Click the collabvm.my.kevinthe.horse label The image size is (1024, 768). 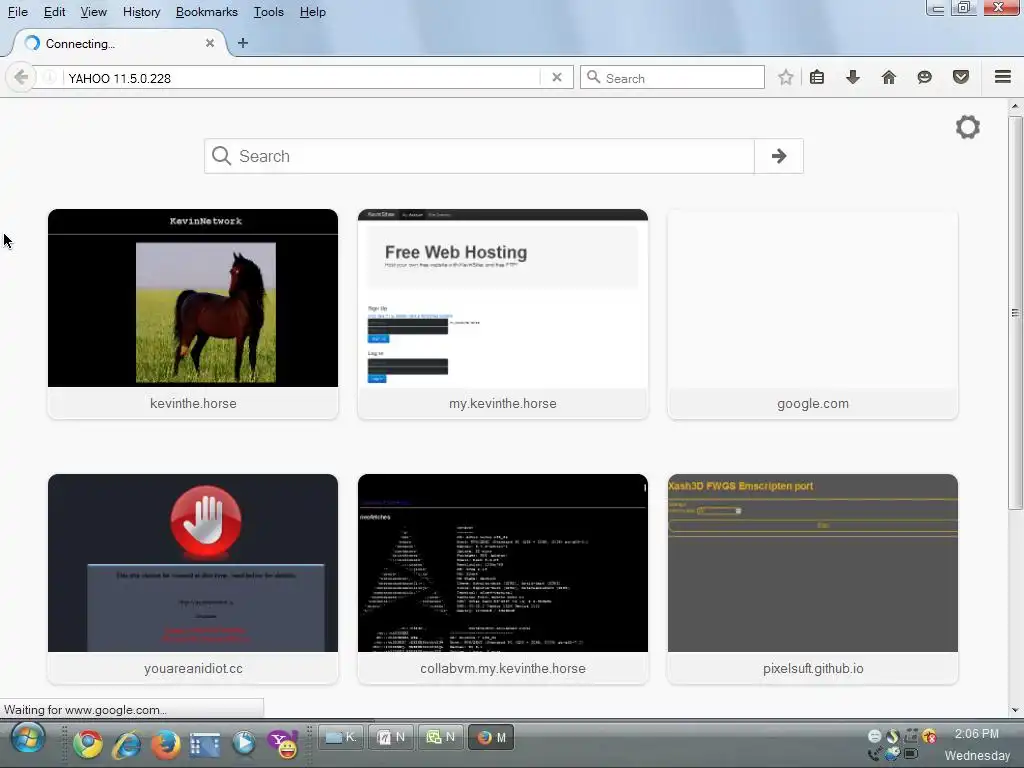(503, 669)
